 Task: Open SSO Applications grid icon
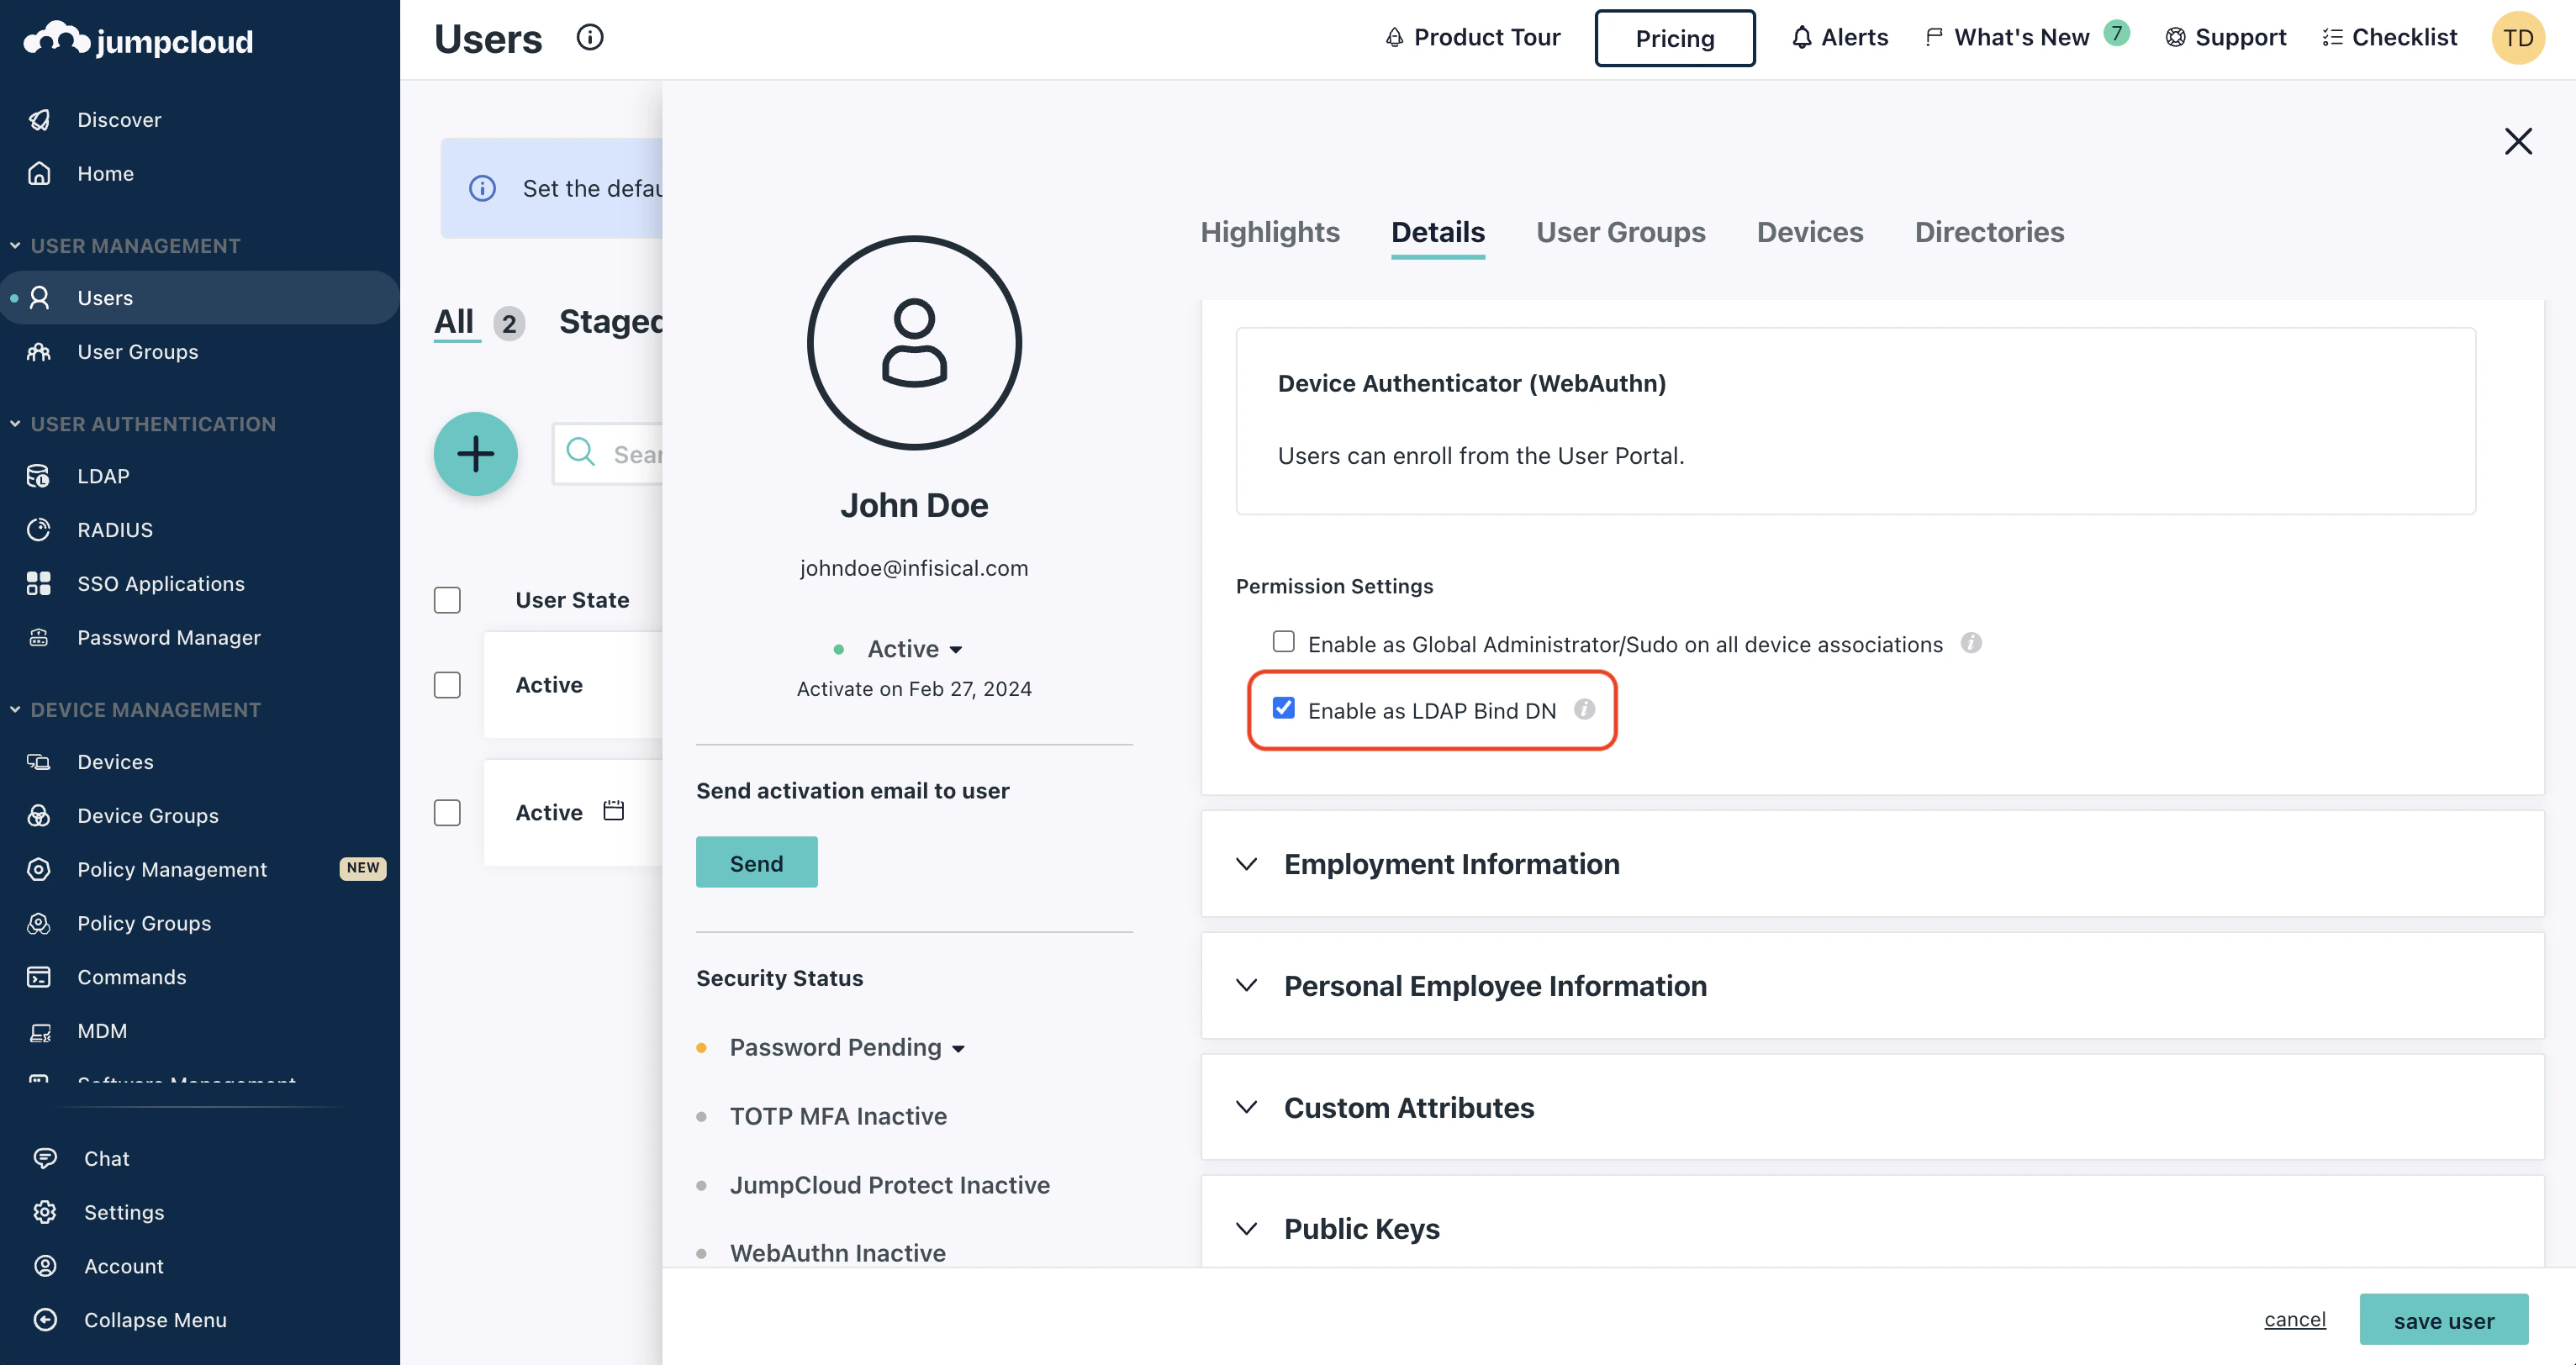pyautogui.click(x=39, y=584)
